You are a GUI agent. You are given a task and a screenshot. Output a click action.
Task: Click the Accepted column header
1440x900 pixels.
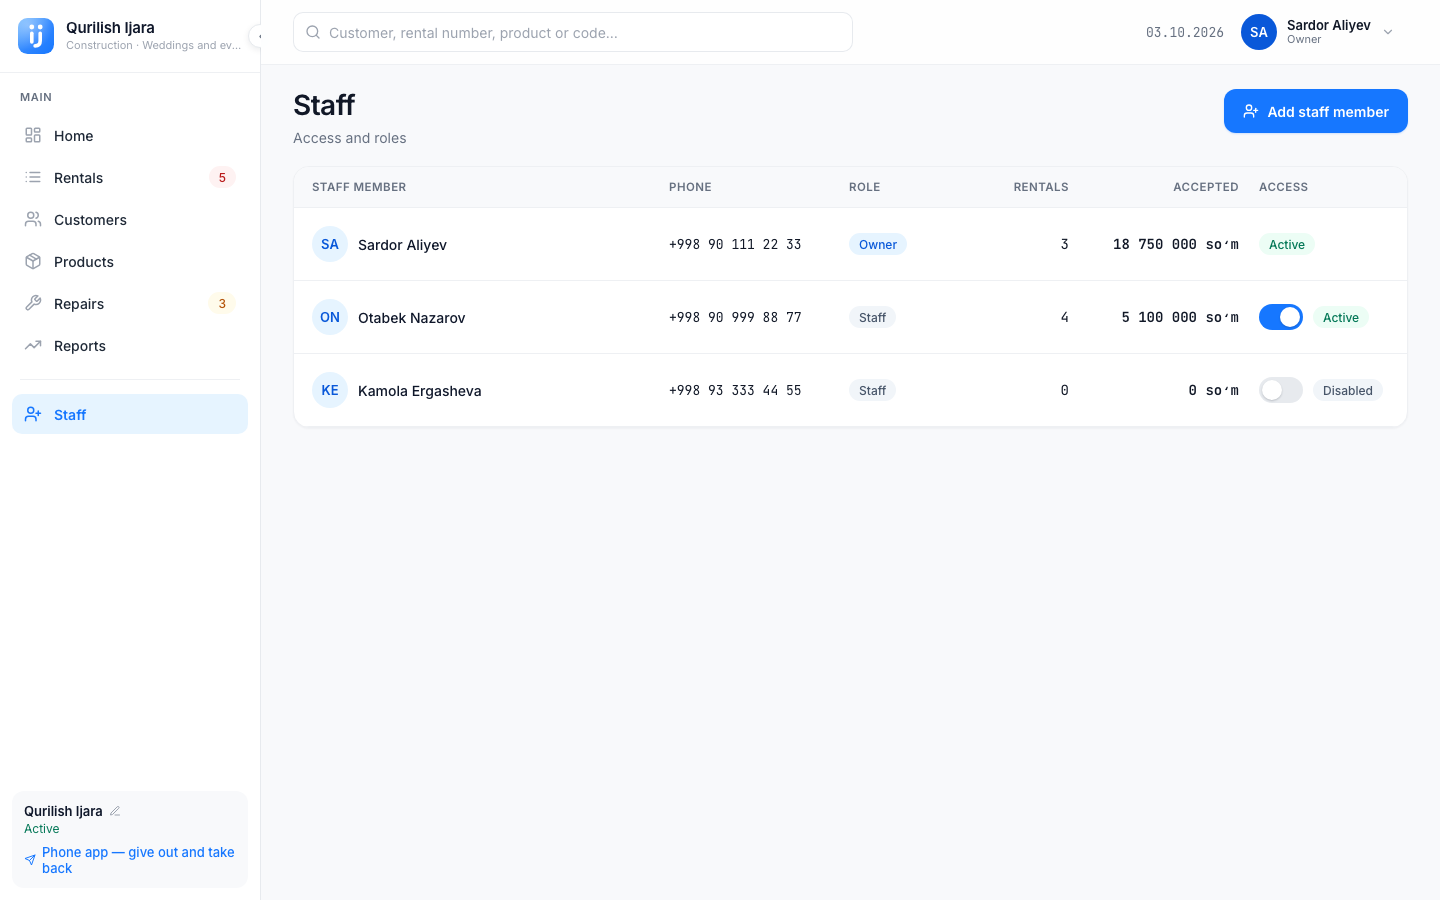click(x=1206, y=187)
